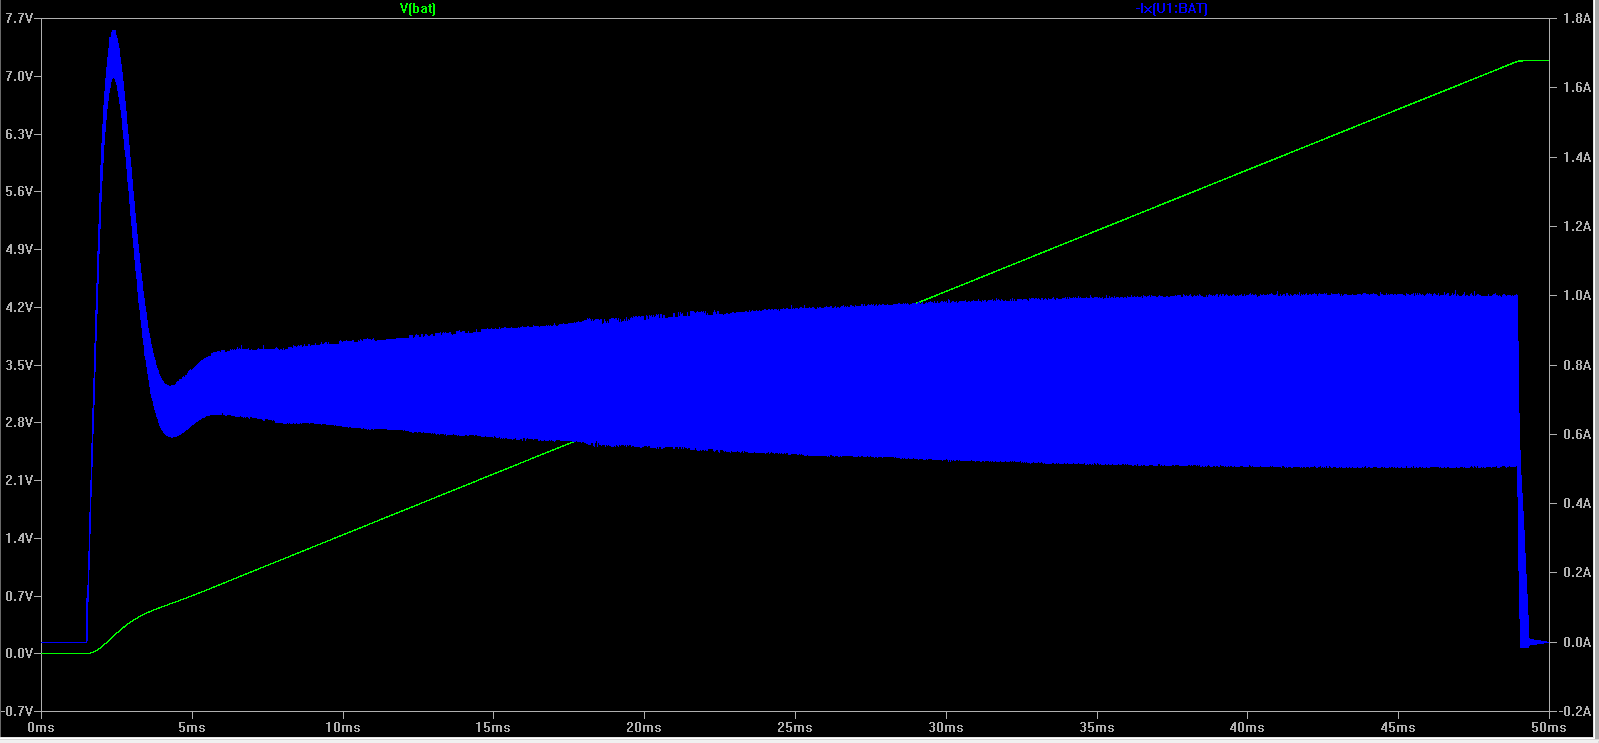
Task: Select the 50ms label on time axis
Action: tap(1549, 727)
